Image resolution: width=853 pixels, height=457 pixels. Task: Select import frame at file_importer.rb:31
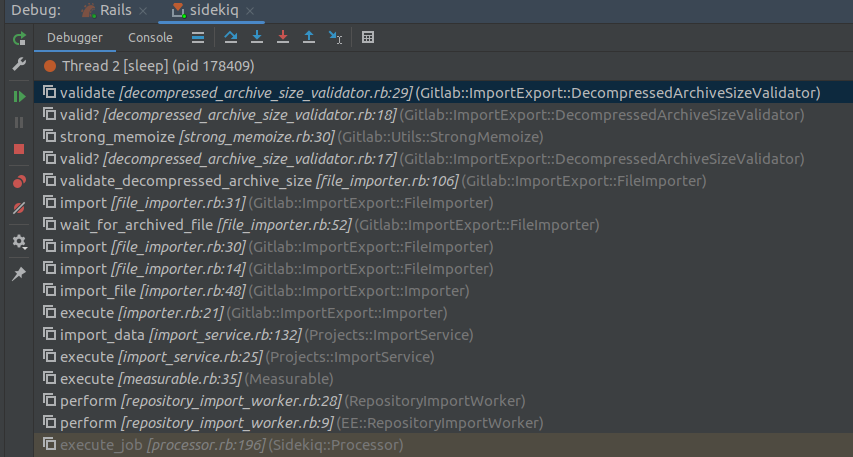443,203
